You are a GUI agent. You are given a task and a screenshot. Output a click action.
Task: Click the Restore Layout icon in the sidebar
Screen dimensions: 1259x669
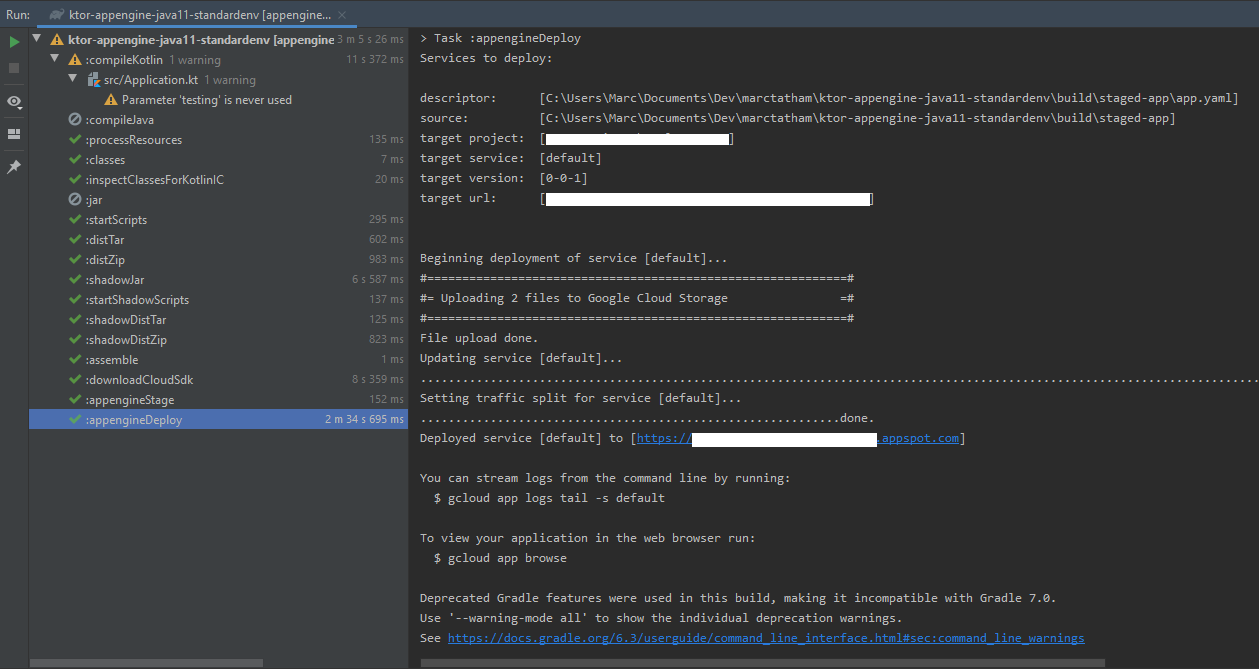pyautogui.click(x=14, y=134)
